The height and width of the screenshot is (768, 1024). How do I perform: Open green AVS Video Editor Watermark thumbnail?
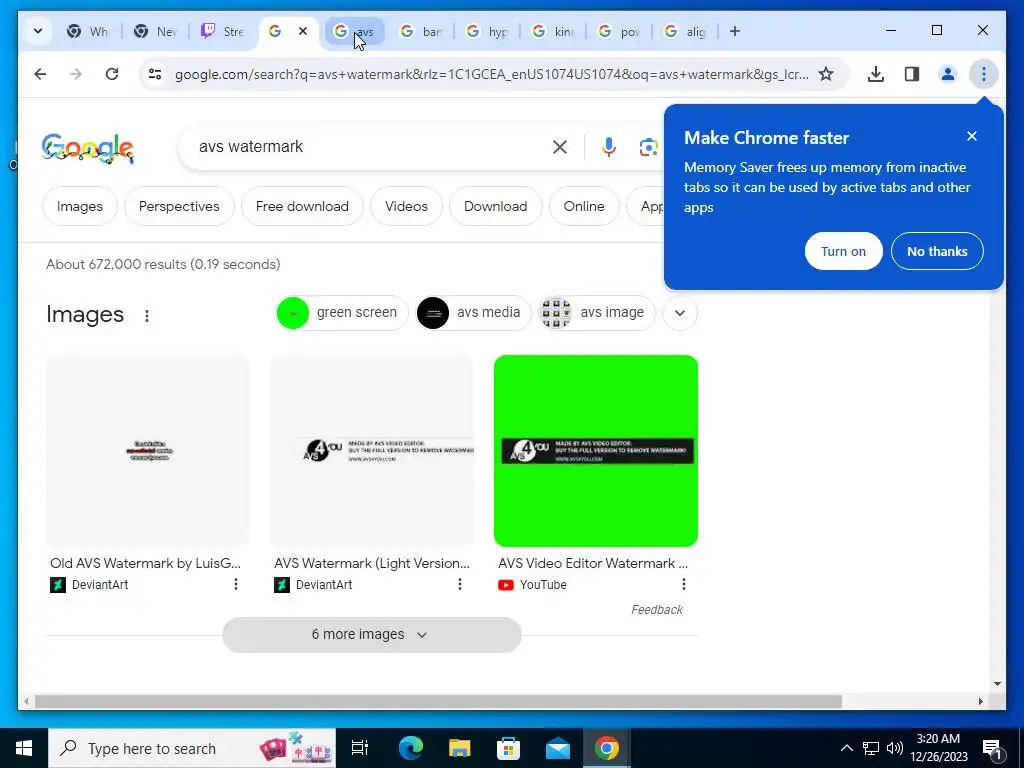point(596,451)
